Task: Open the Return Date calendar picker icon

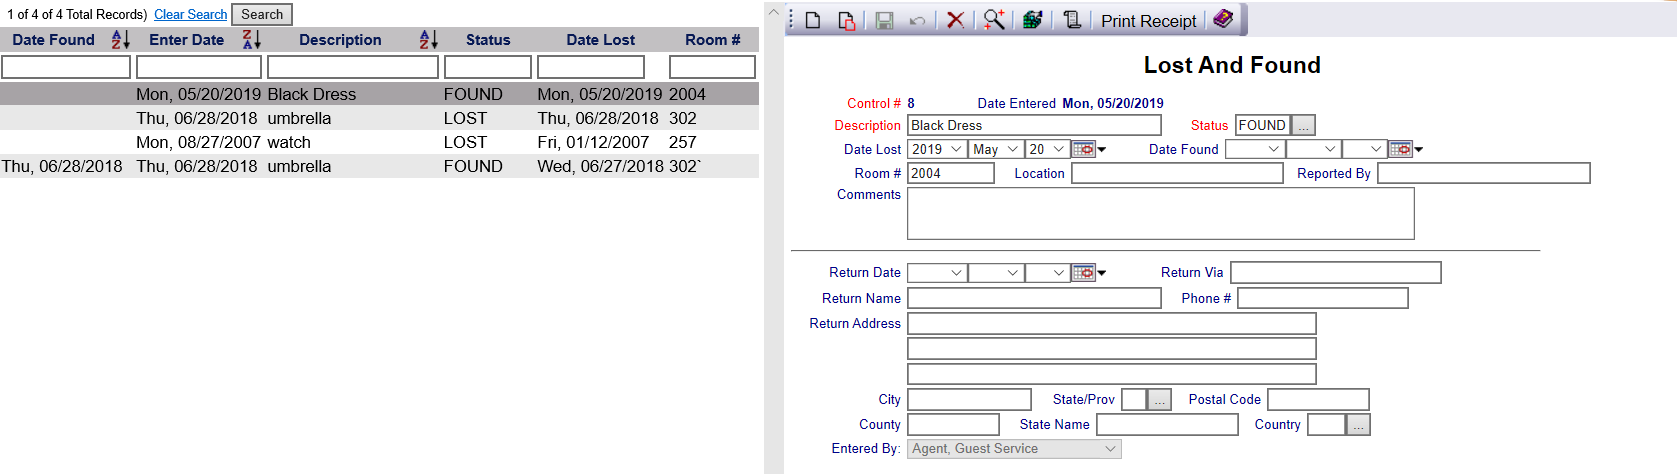Action: (1083, 272)
